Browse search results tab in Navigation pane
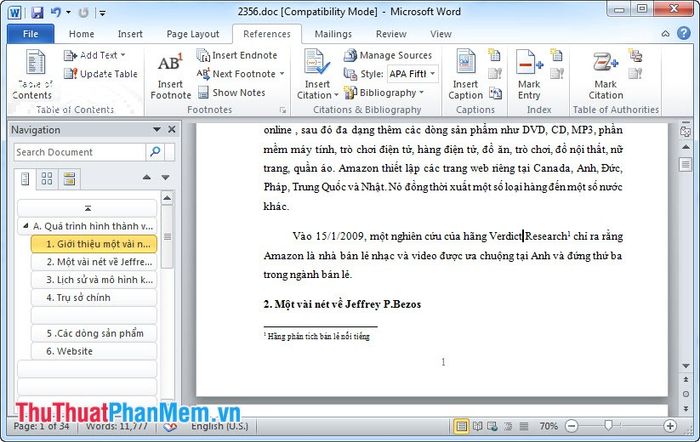This screenshot has height=442, width=700. click(69, 179)
